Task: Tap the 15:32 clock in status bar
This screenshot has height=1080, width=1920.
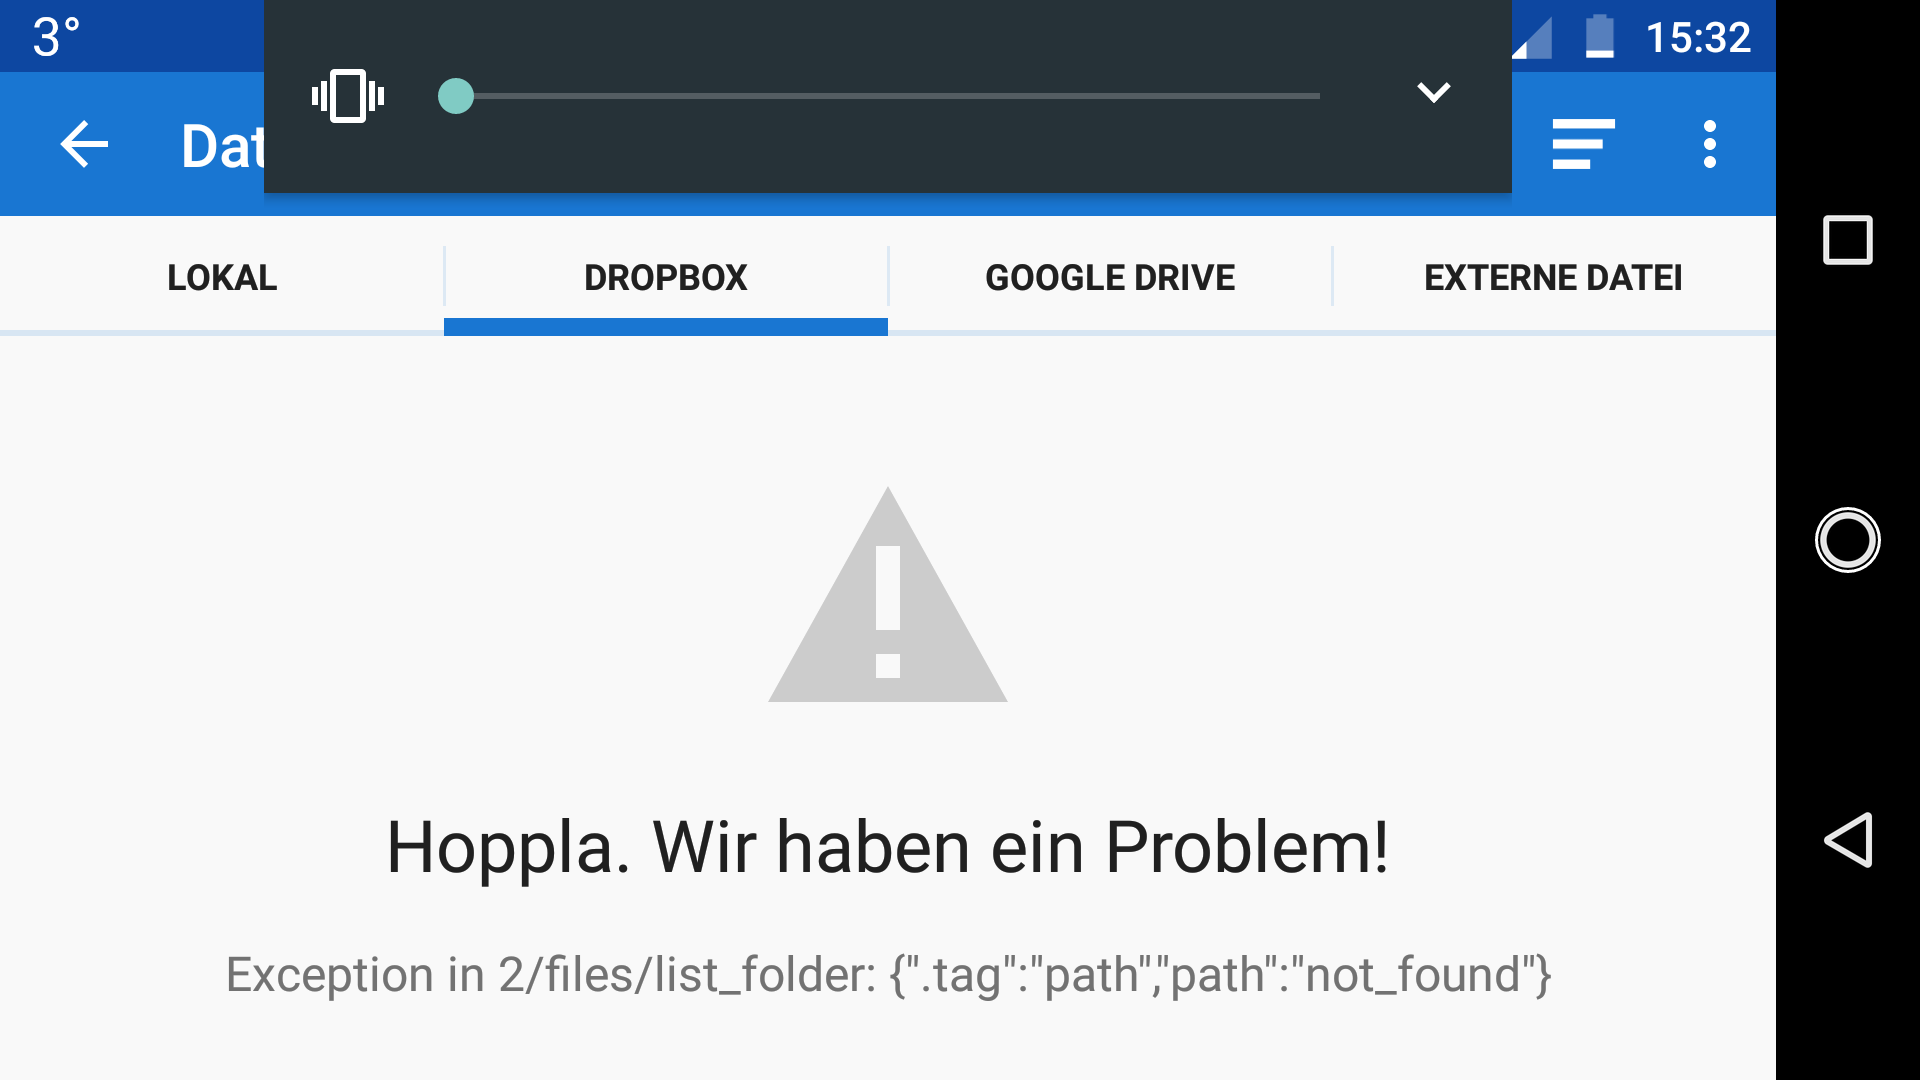Action: tap(1698, 38)
